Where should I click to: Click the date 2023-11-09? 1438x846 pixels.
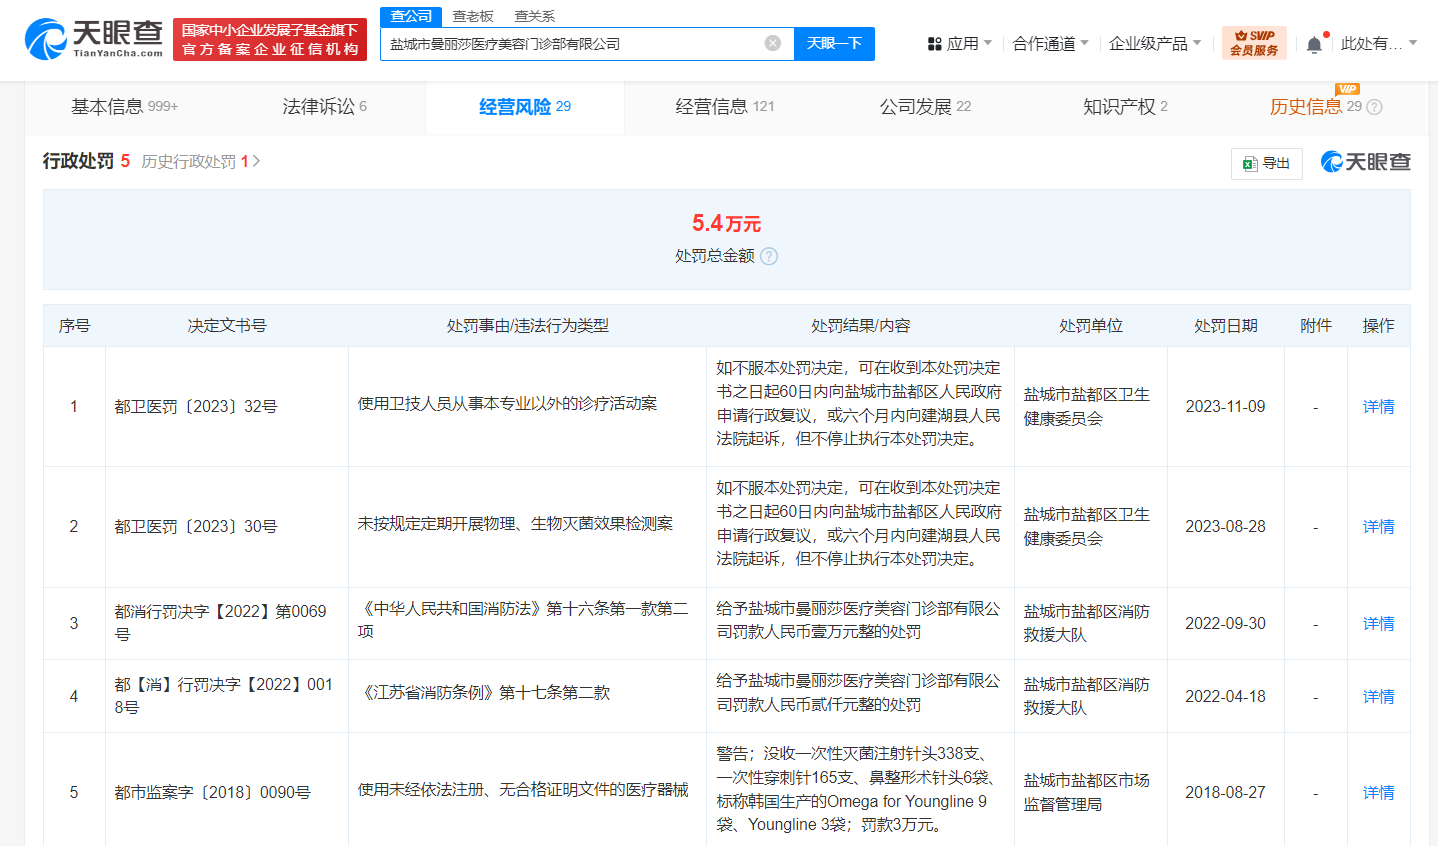tap(1226, 407)
